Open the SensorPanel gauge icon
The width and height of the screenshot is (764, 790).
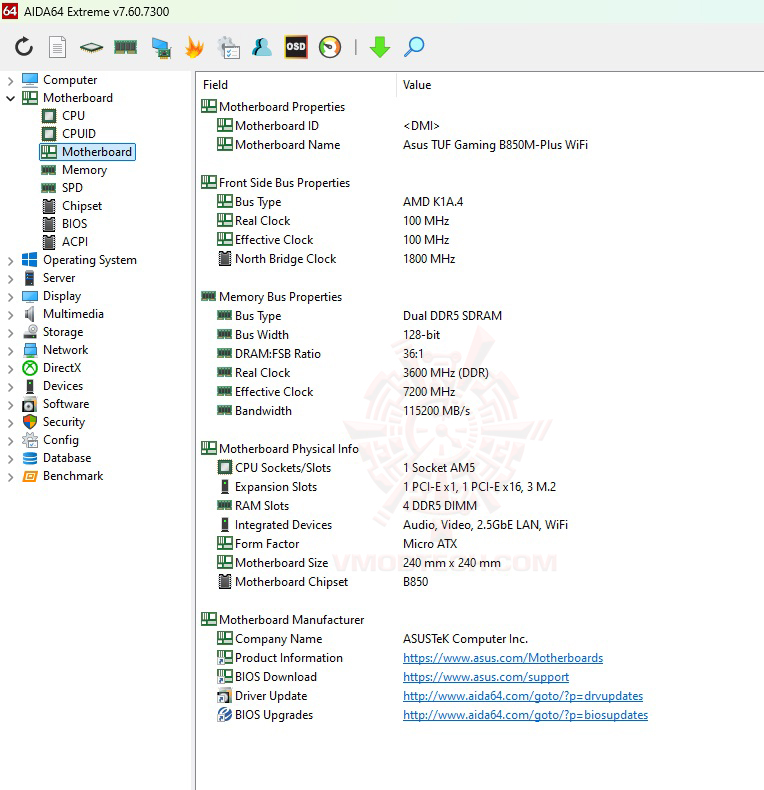(x=330, y=47)
